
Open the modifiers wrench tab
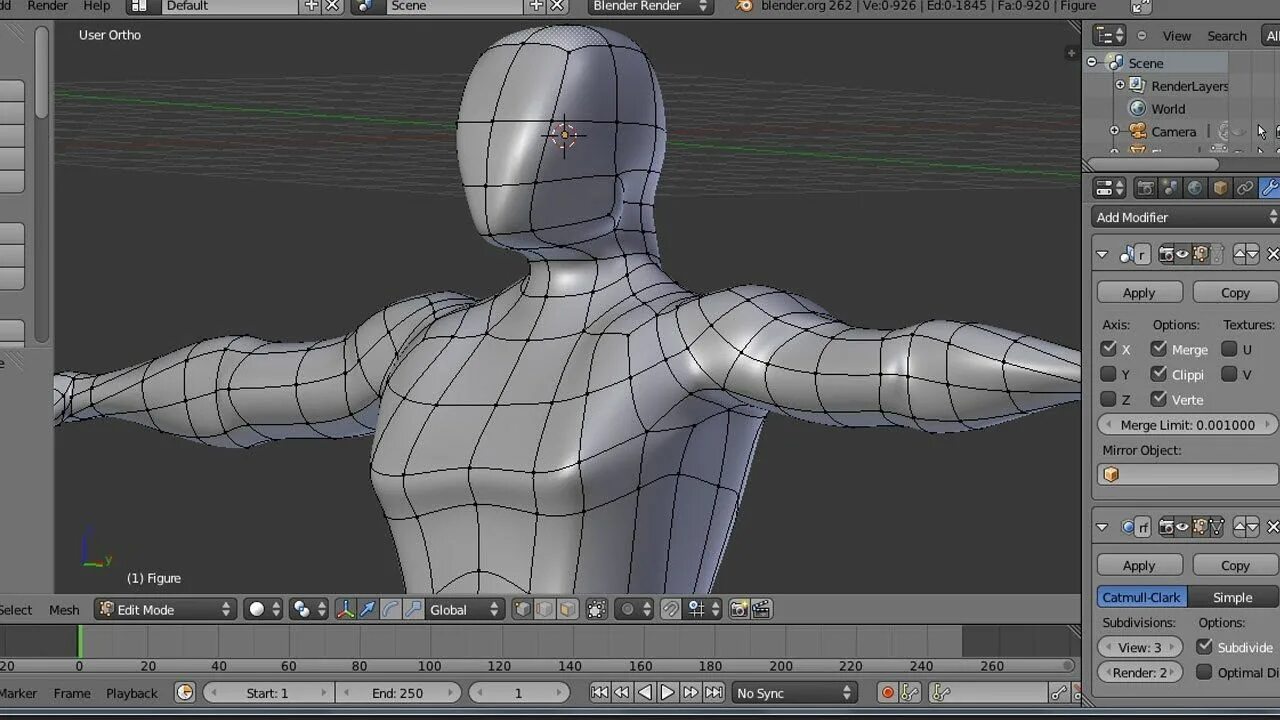tap(1268, 188)
